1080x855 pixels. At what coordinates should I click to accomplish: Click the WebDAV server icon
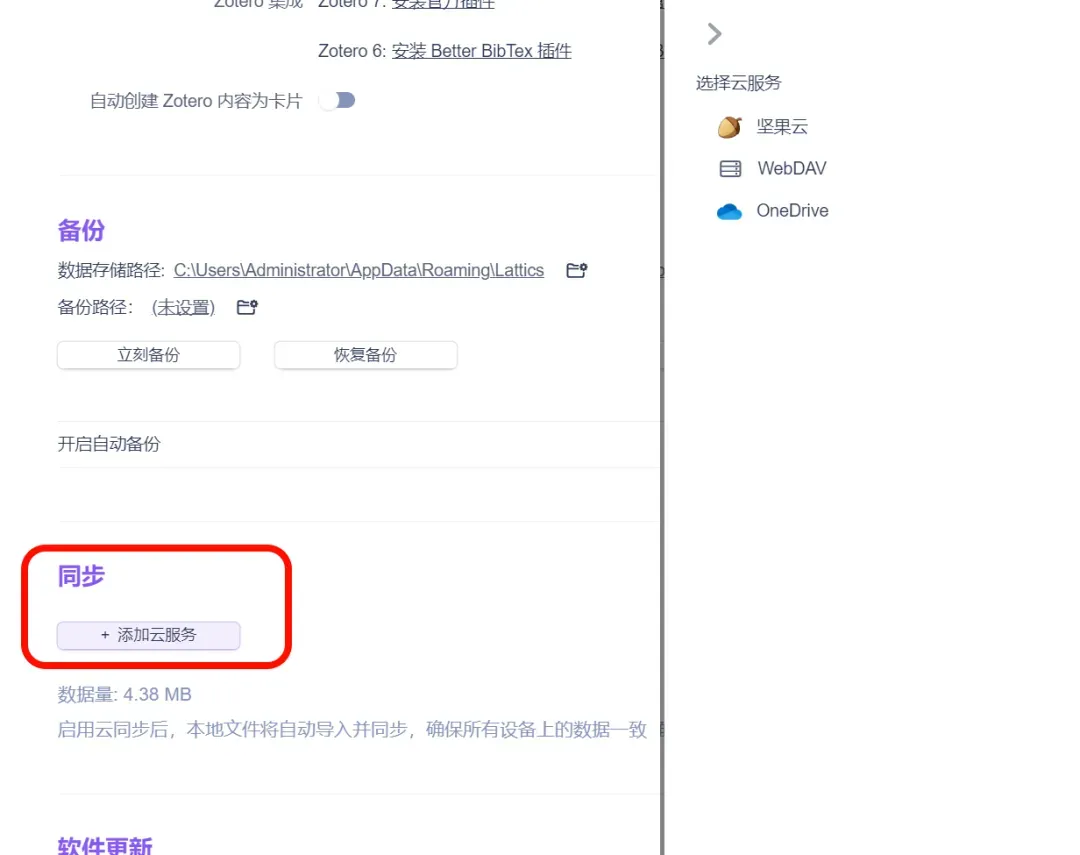[x=730, y=169]
